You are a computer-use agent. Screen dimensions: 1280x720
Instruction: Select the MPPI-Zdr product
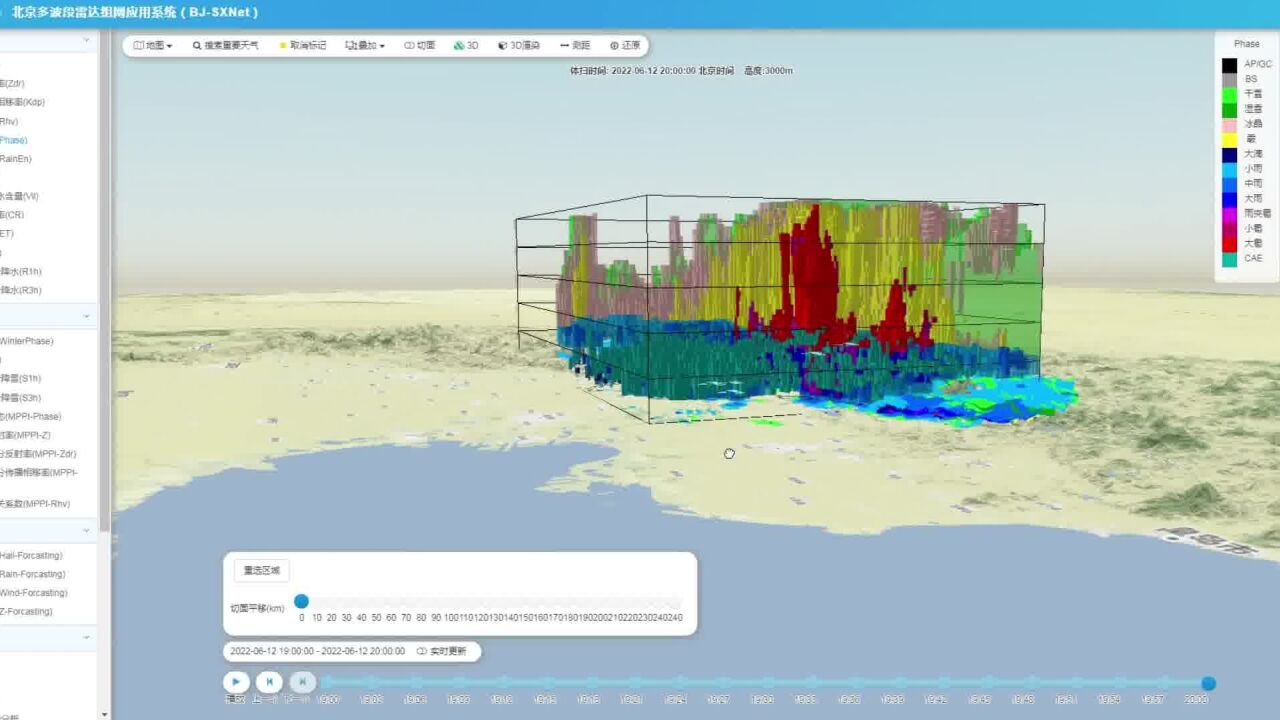[x=39, y=454]
